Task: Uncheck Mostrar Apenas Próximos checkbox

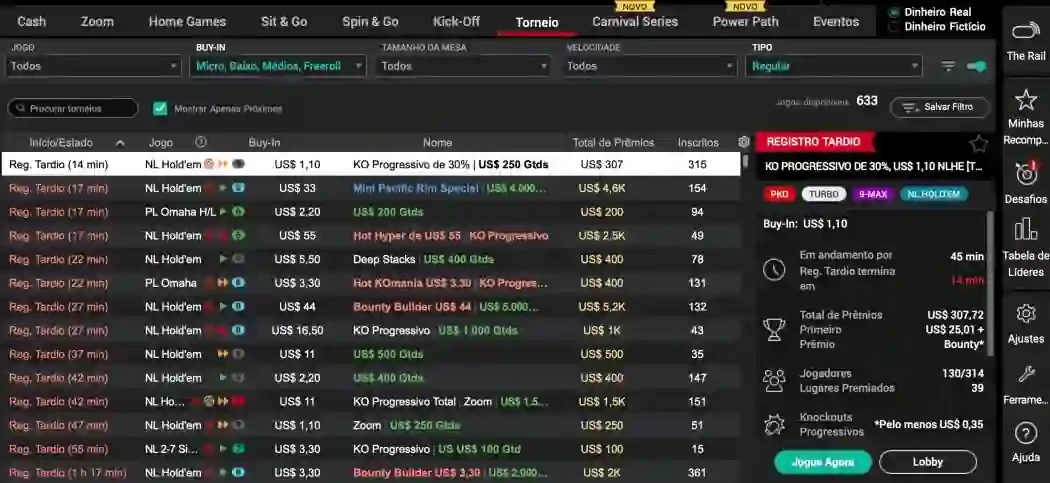Action: point(160,108)
